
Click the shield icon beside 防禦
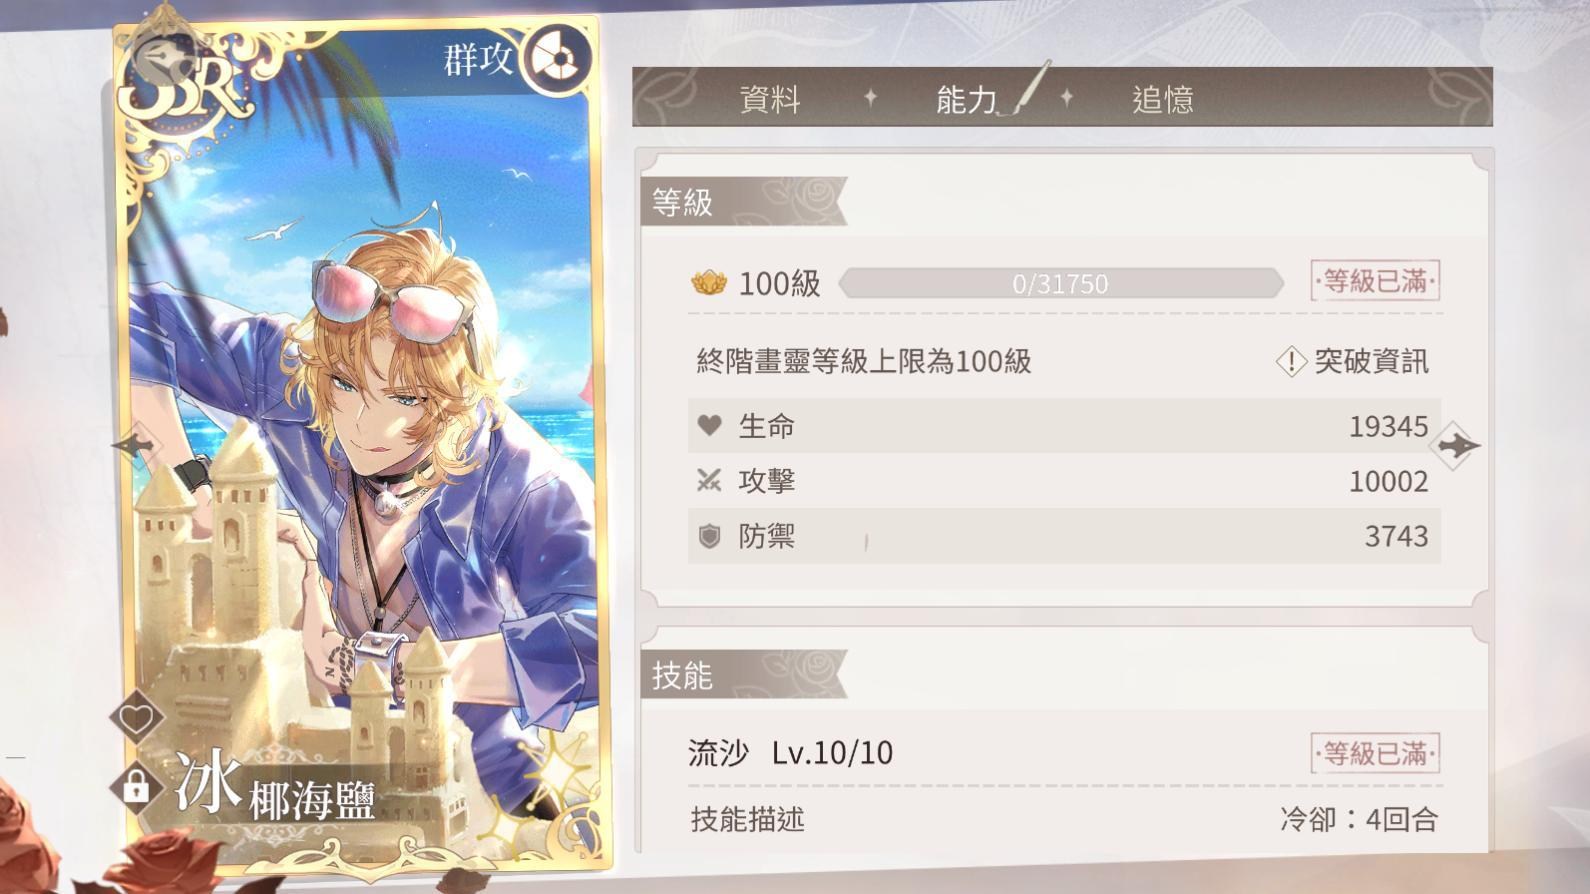(709, 537)
